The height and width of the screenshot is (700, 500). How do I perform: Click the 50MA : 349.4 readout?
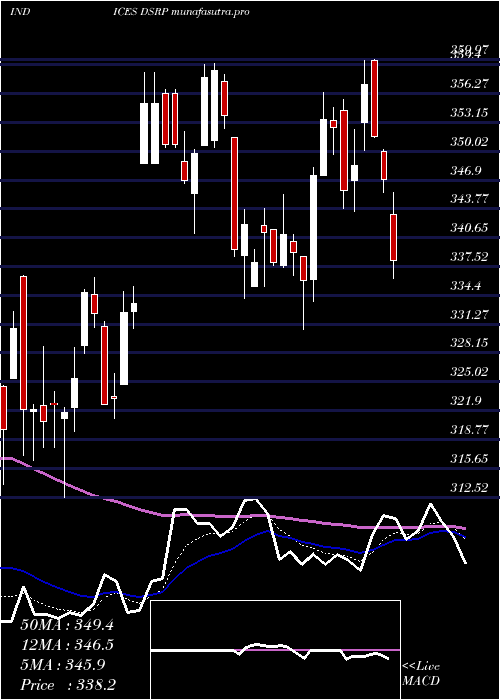67,625
